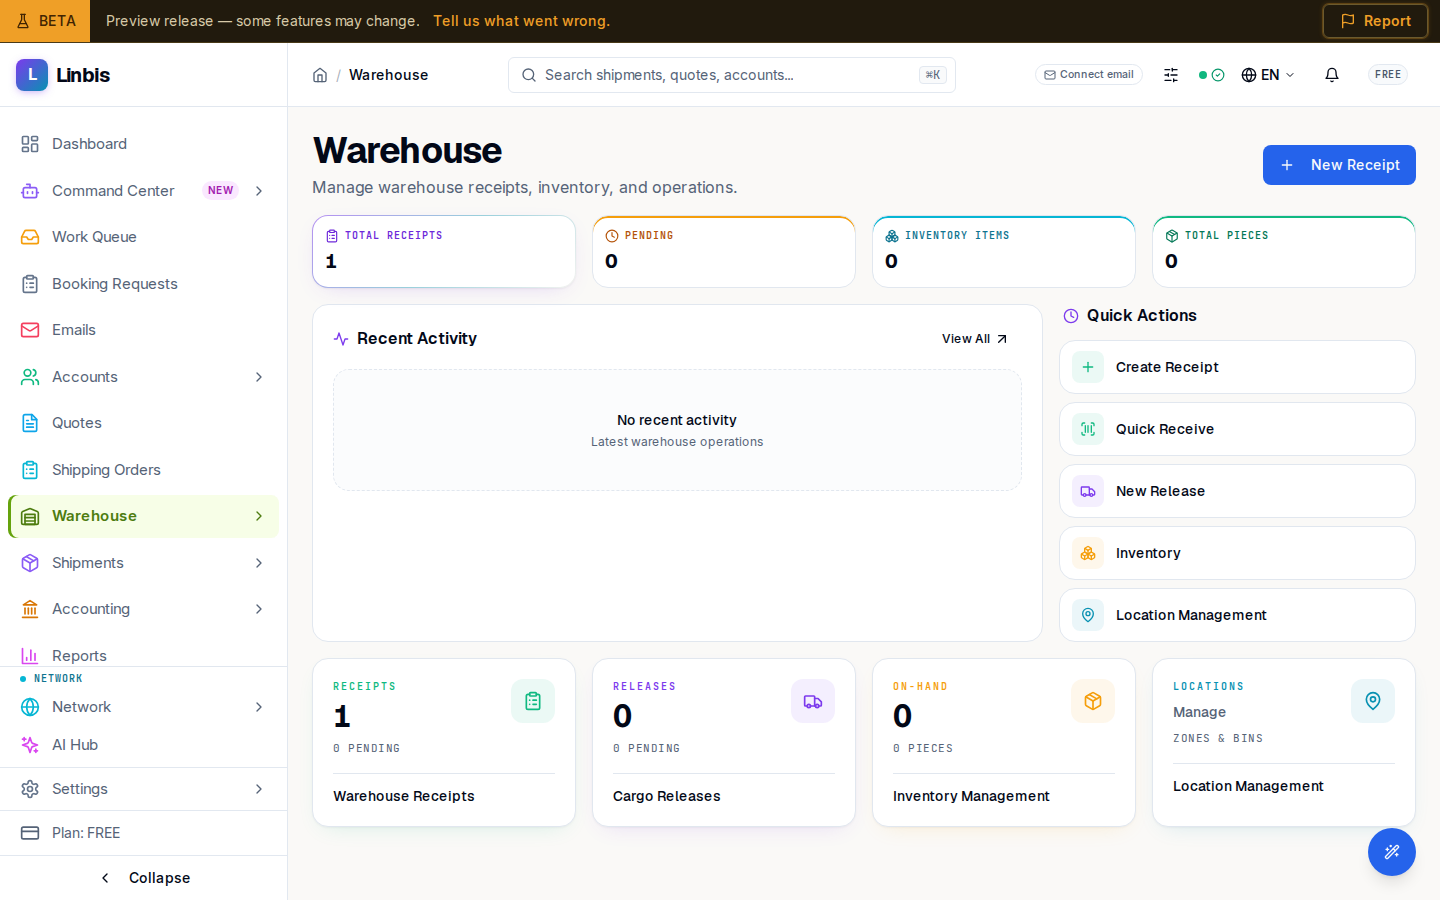Screen dimensions: 1440x900
Task: Click the Total Receipts stat card
Action: point(444,252)
